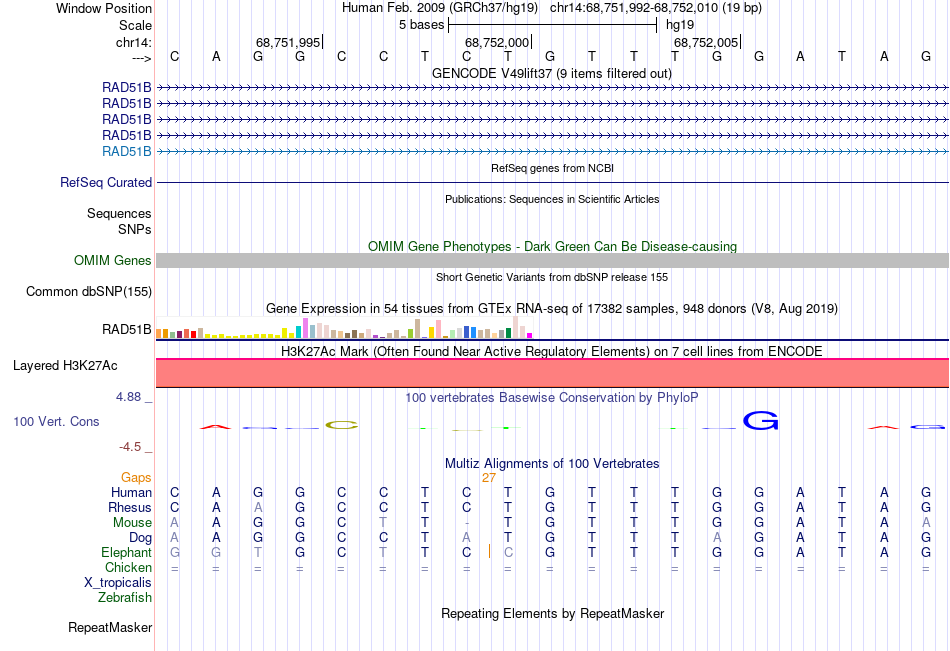The height and width of the screenshot is (651, 950).
Task: Open the H3K27Ac Mark track title
Action: [x=552, y=352]
